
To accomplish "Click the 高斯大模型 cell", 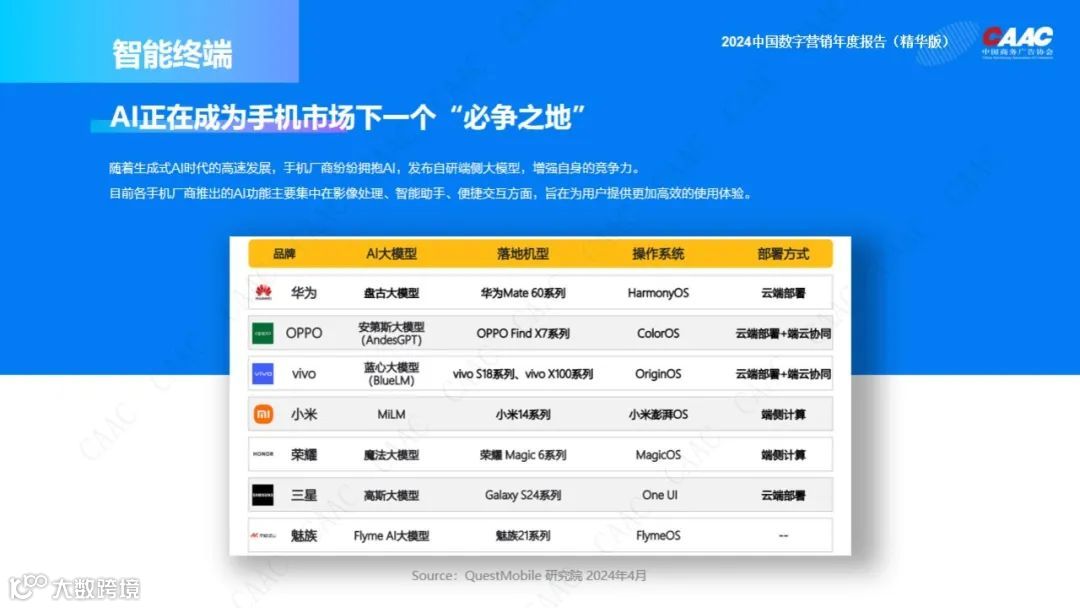I will point(391,496).
